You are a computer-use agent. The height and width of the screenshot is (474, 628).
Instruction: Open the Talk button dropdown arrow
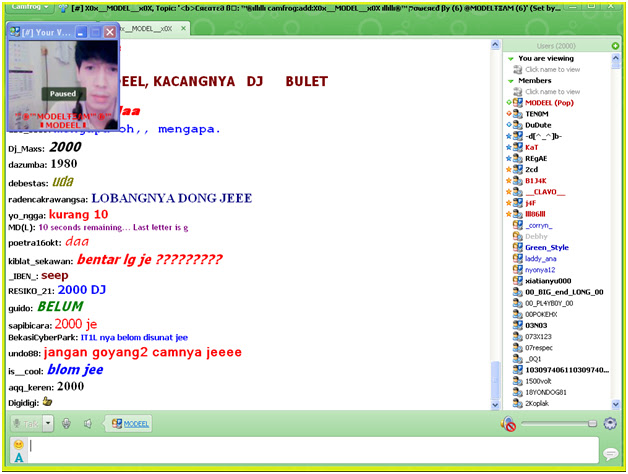[x=48, y=424]
